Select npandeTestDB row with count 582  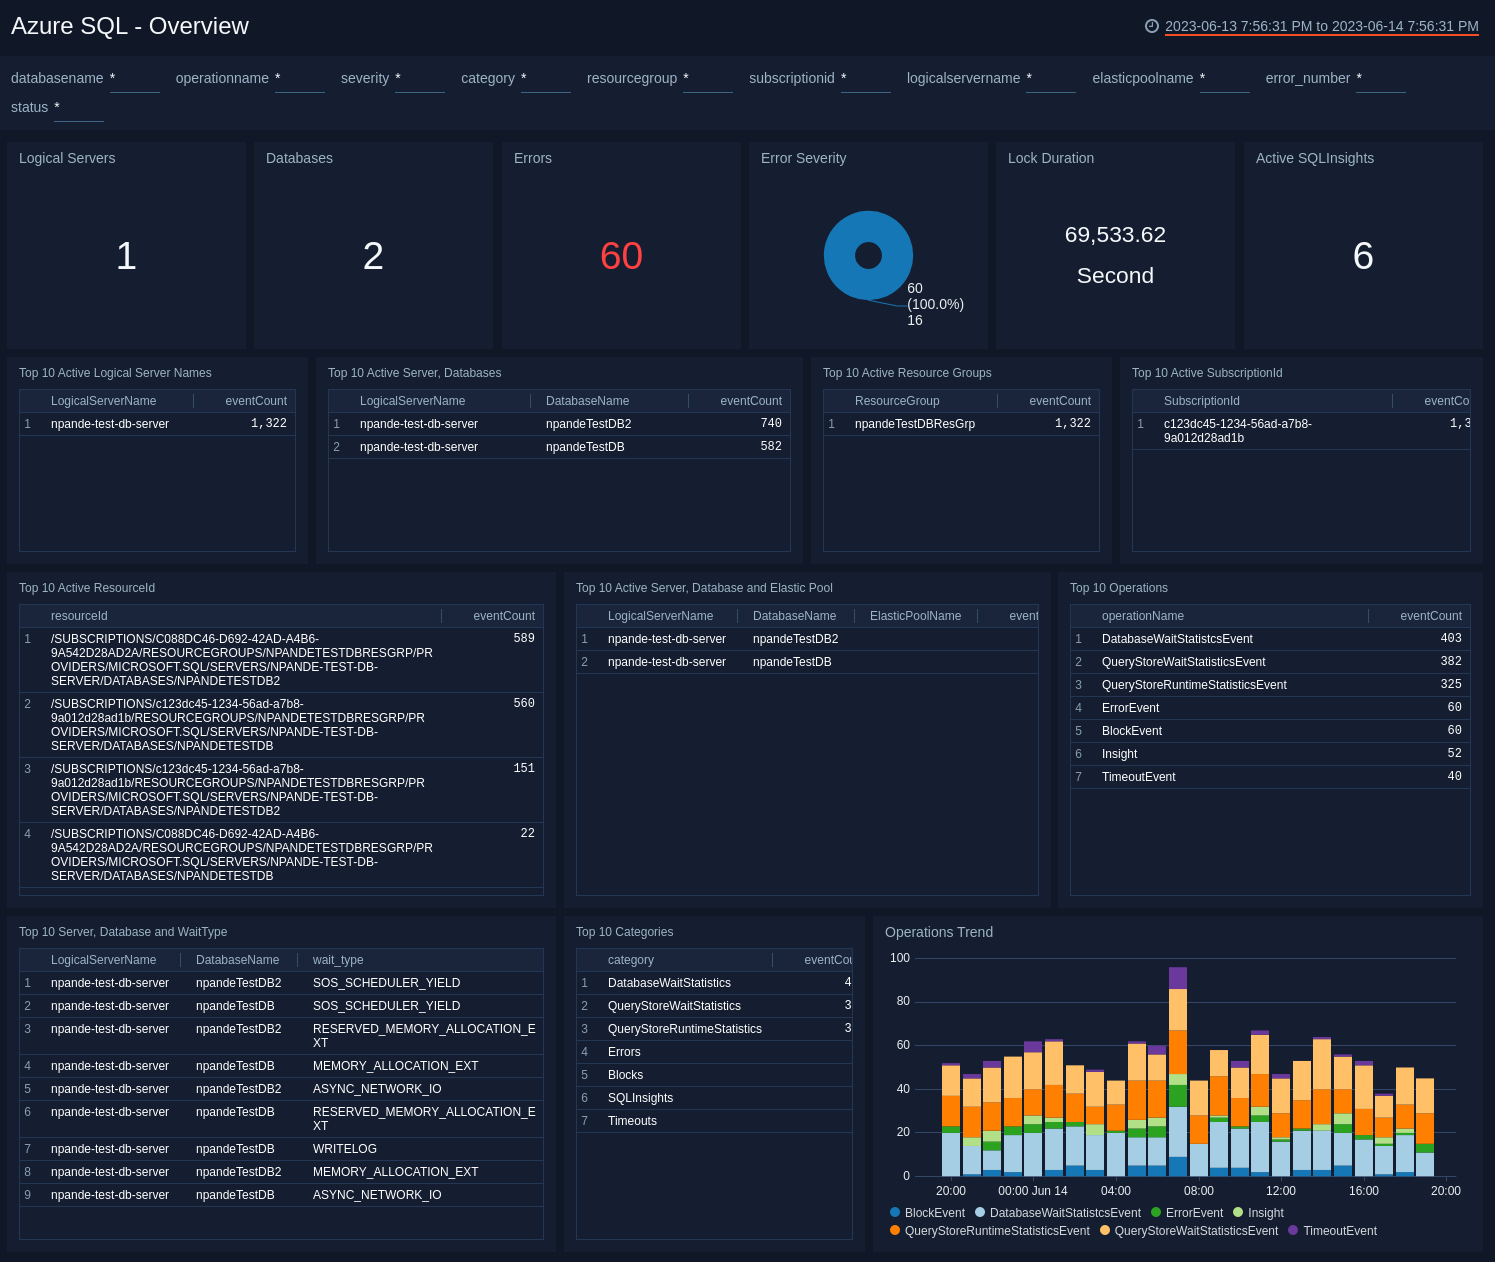(x=559, y=447)
